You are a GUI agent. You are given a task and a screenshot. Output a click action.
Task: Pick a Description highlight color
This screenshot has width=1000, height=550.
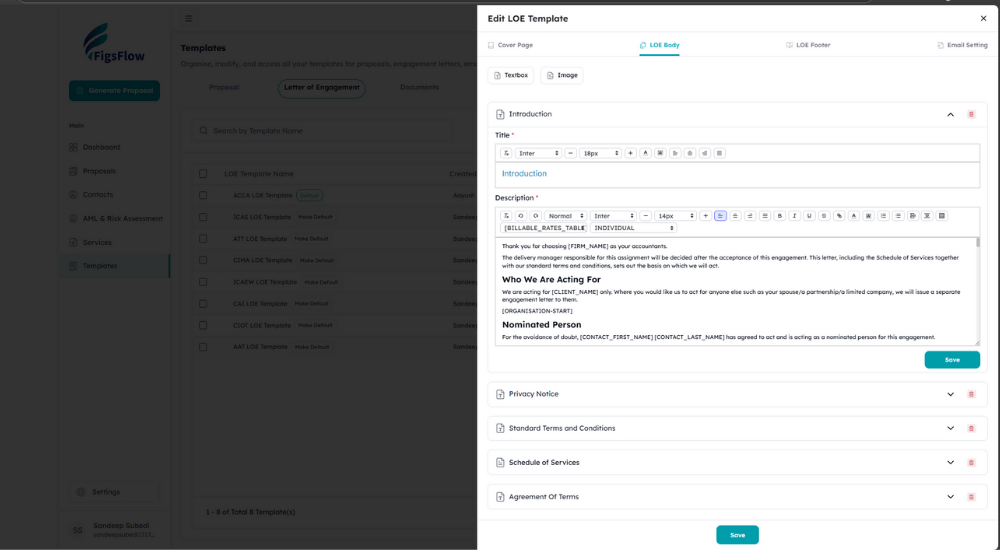coord(869,216)
